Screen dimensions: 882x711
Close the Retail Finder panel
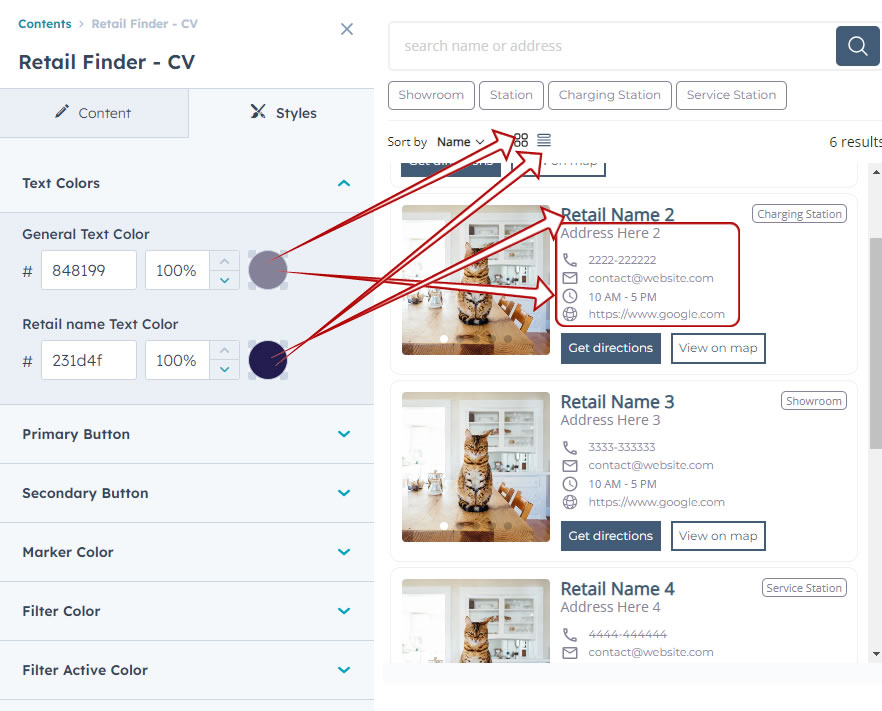pyautogui.click(x=346, y=29)
